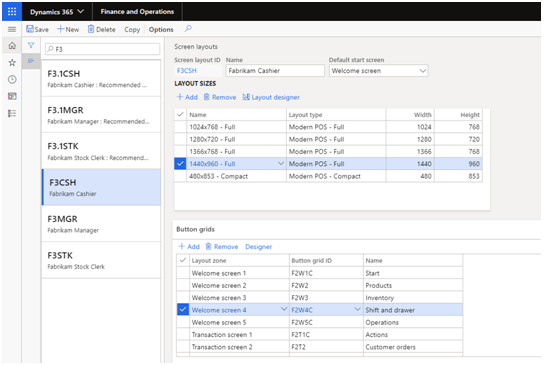Select the F3.1CSH layout record
546x365 pixels.
pos(101,78)
